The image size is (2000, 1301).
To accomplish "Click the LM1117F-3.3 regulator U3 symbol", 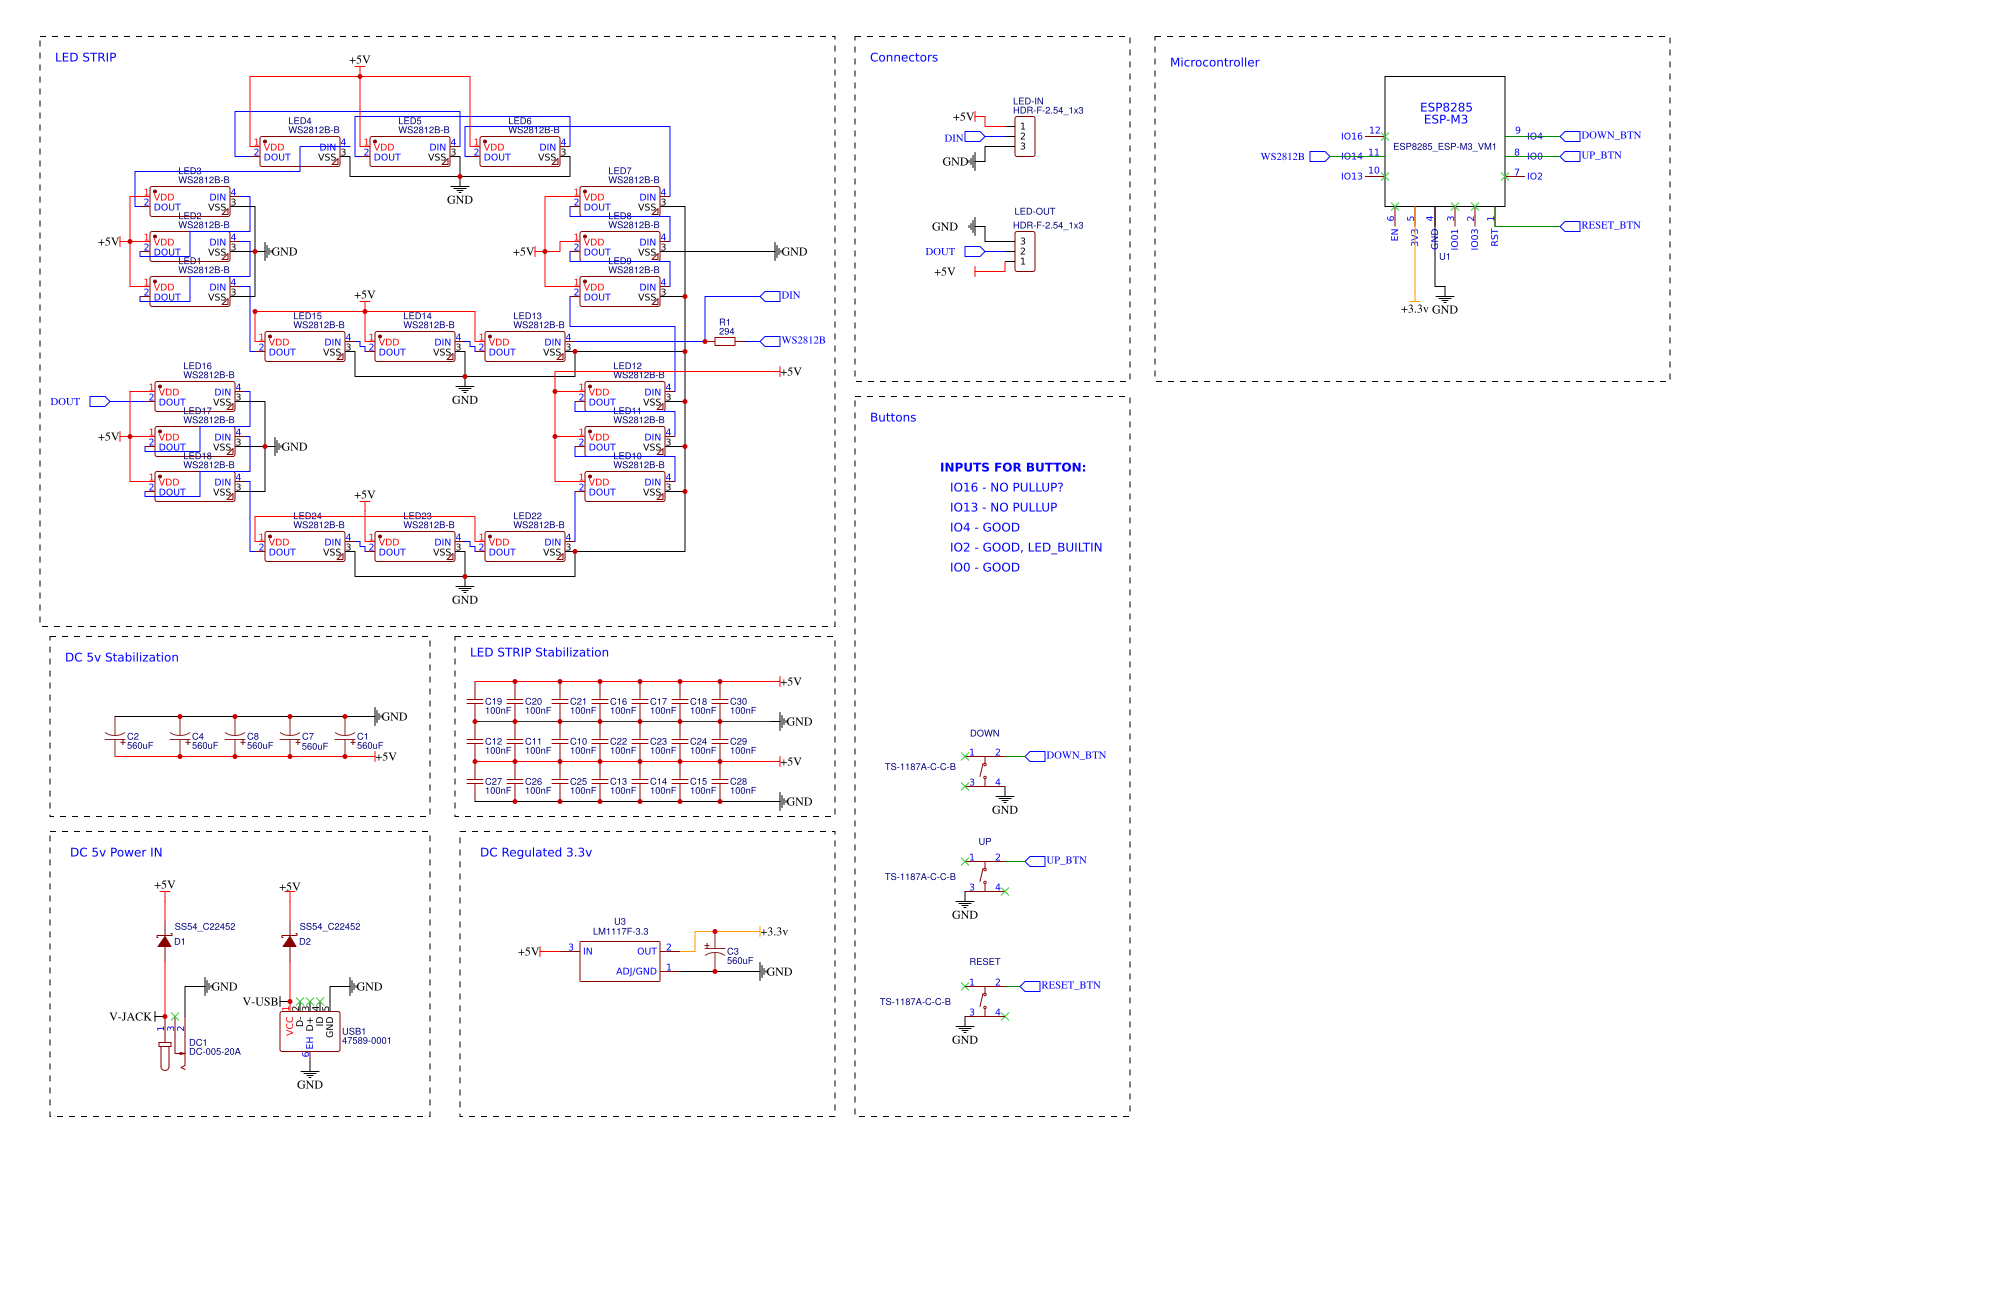I will coord(620,961).
